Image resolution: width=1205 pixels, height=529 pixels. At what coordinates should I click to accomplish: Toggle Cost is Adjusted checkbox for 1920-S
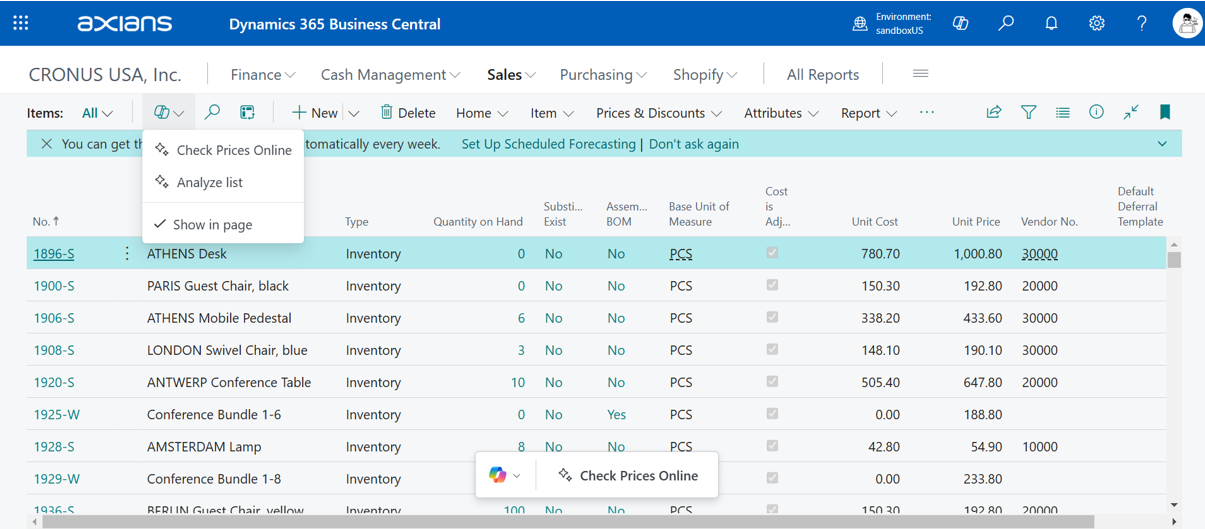coord(772,382)
